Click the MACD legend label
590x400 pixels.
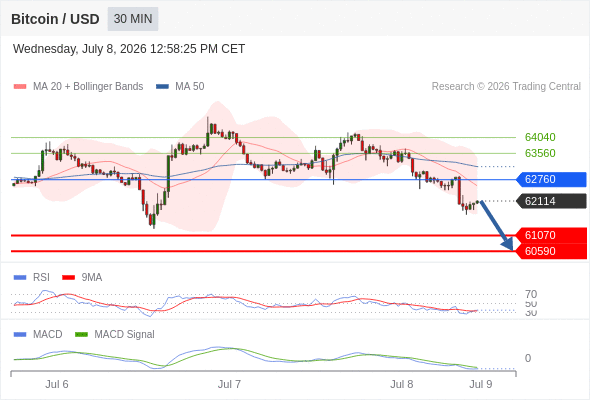tap(48, 335)
